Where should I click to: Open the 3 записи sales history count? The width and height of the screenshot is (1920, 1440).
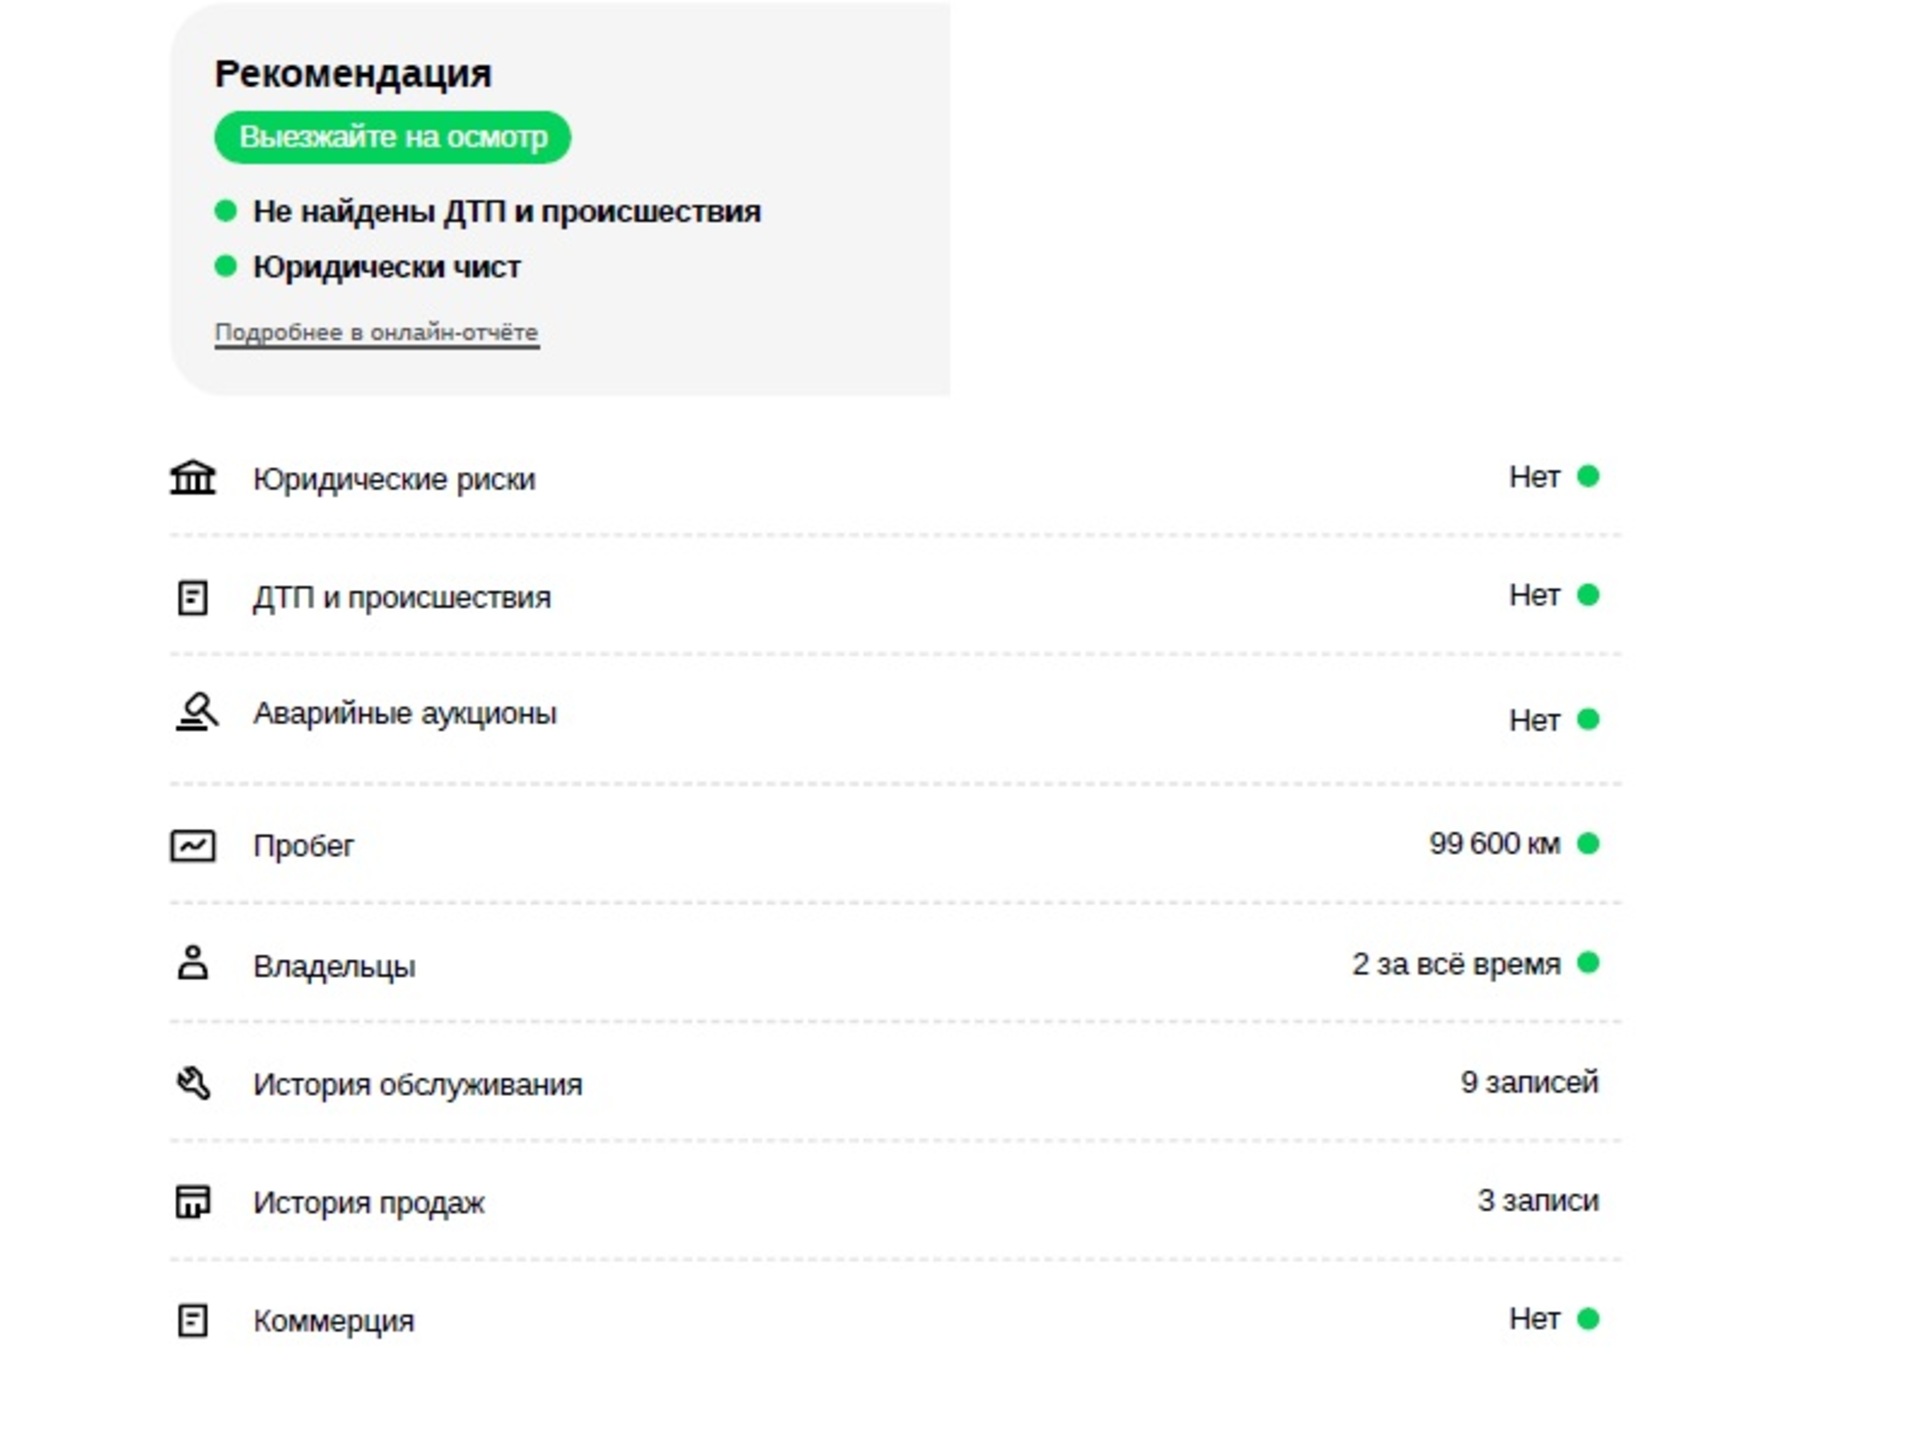[1538, 1200]
